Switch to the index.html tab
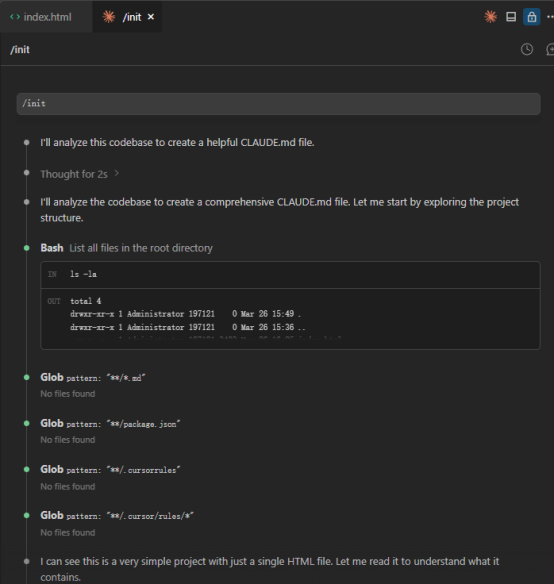Image resolution: width=554 pixels, height=584 pixels. (41, 17)
